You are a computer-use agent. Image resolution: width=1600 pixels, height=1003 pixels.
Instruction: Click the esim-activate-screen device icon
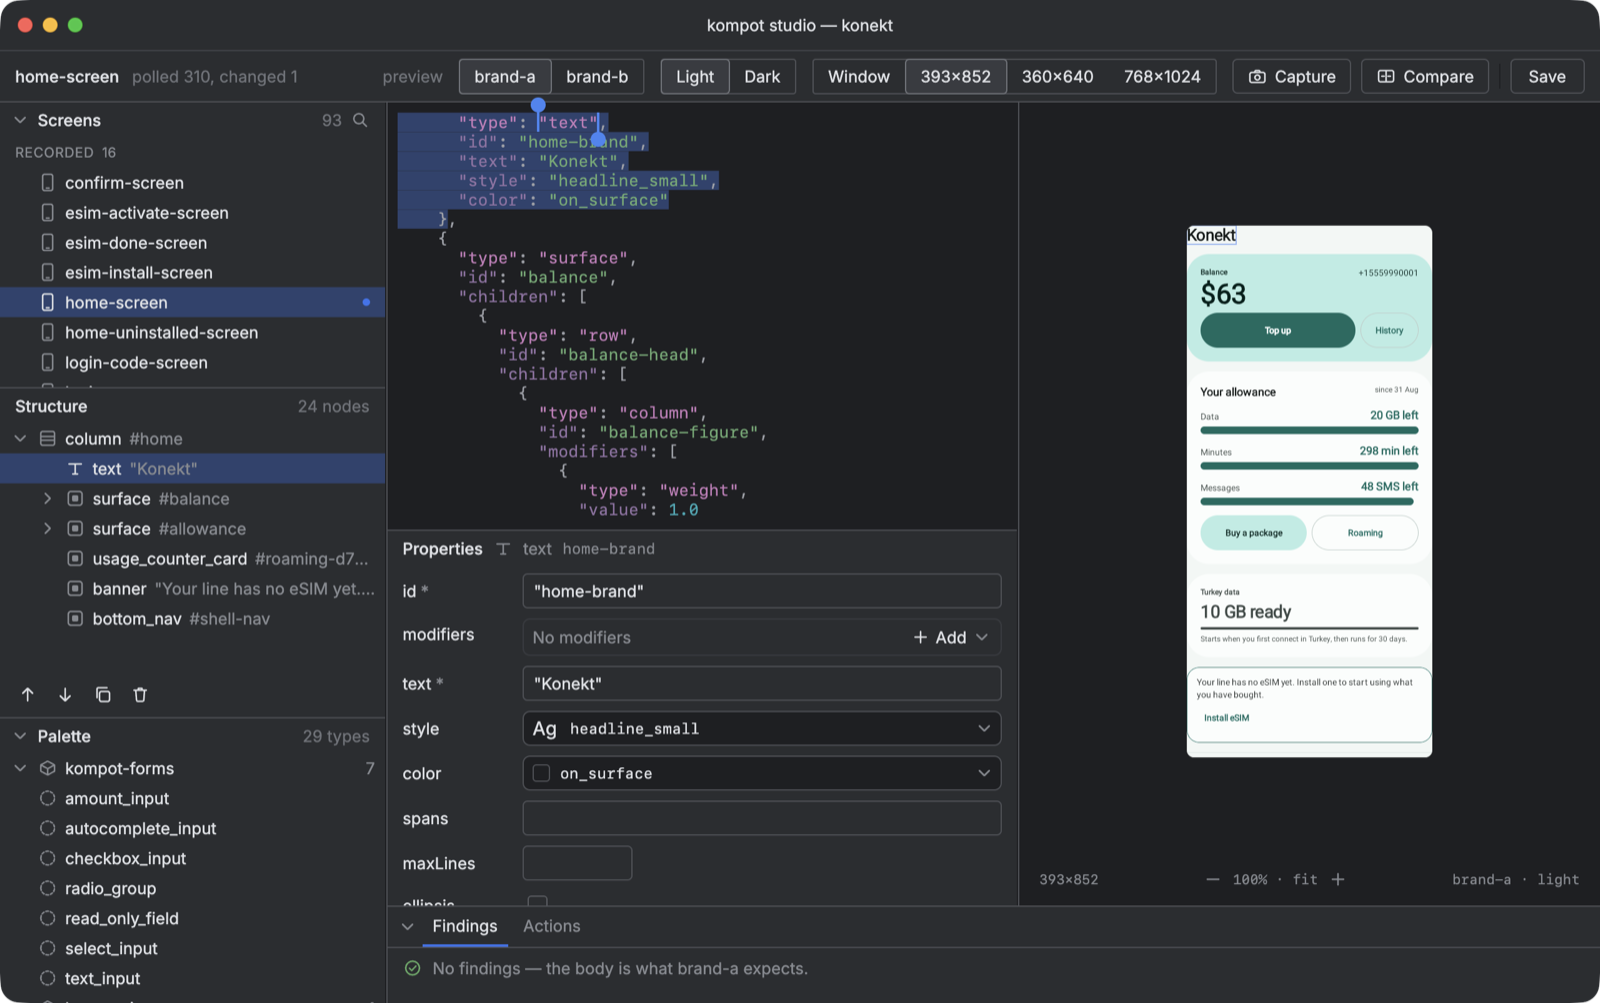tap(47, 213)
